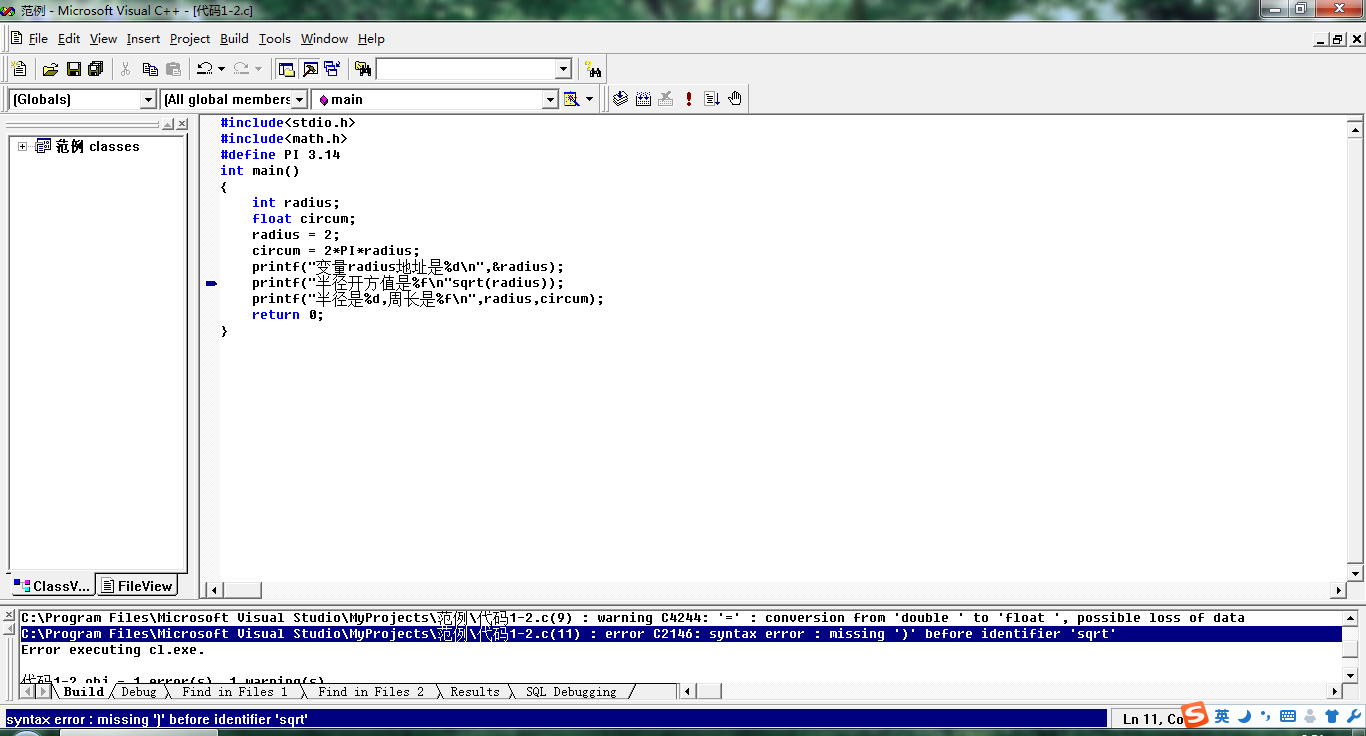The height and width of the screenshot is (736, 1366).
Task: Expand the 范例 classes tree node
Action: coord(22,146)
